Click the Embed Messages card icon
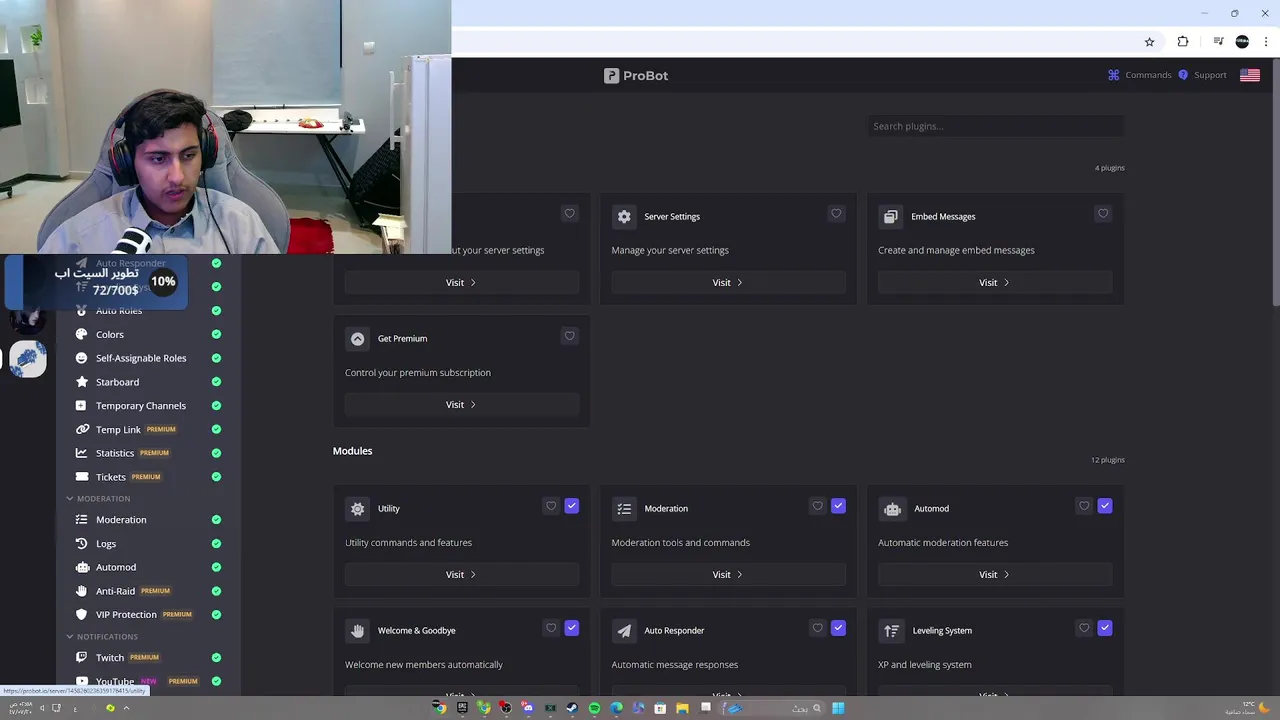This screenshot has height=720, width=1280. point(891,216)
